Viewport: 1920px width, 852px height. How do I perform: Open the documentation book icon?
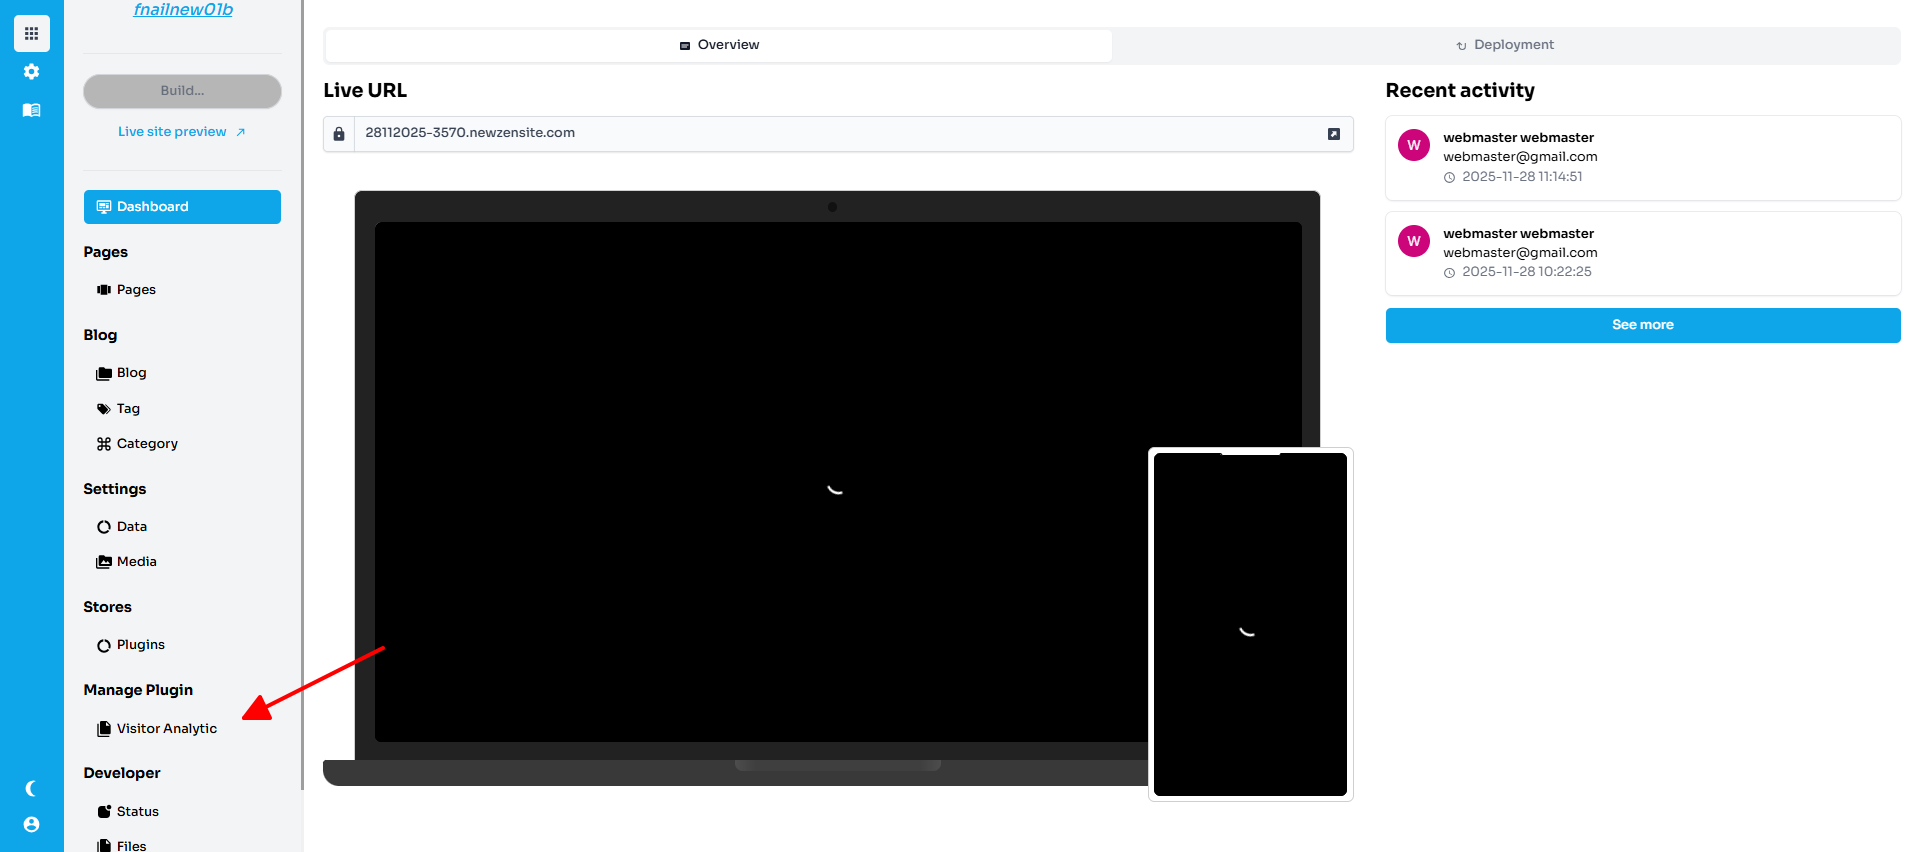click(32, 110)
